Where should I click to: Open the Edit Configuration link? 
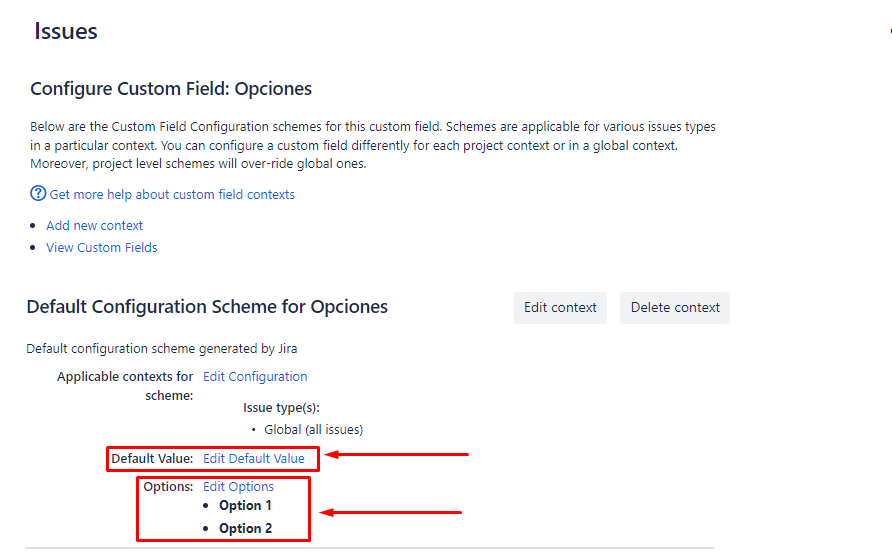click(x=255, y=377)
